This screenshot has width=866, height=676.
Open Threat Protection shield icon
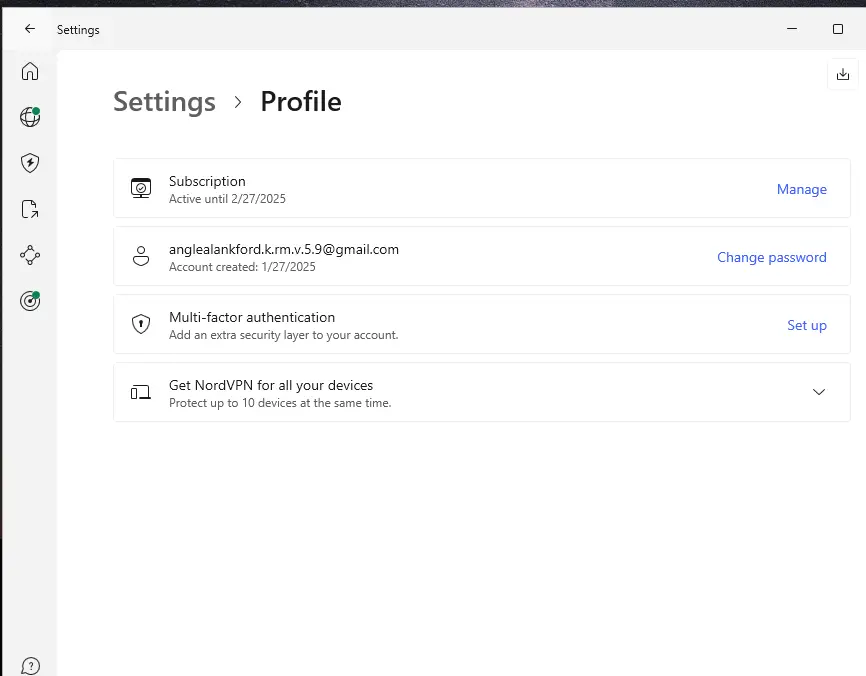click(x=30, y=163)
